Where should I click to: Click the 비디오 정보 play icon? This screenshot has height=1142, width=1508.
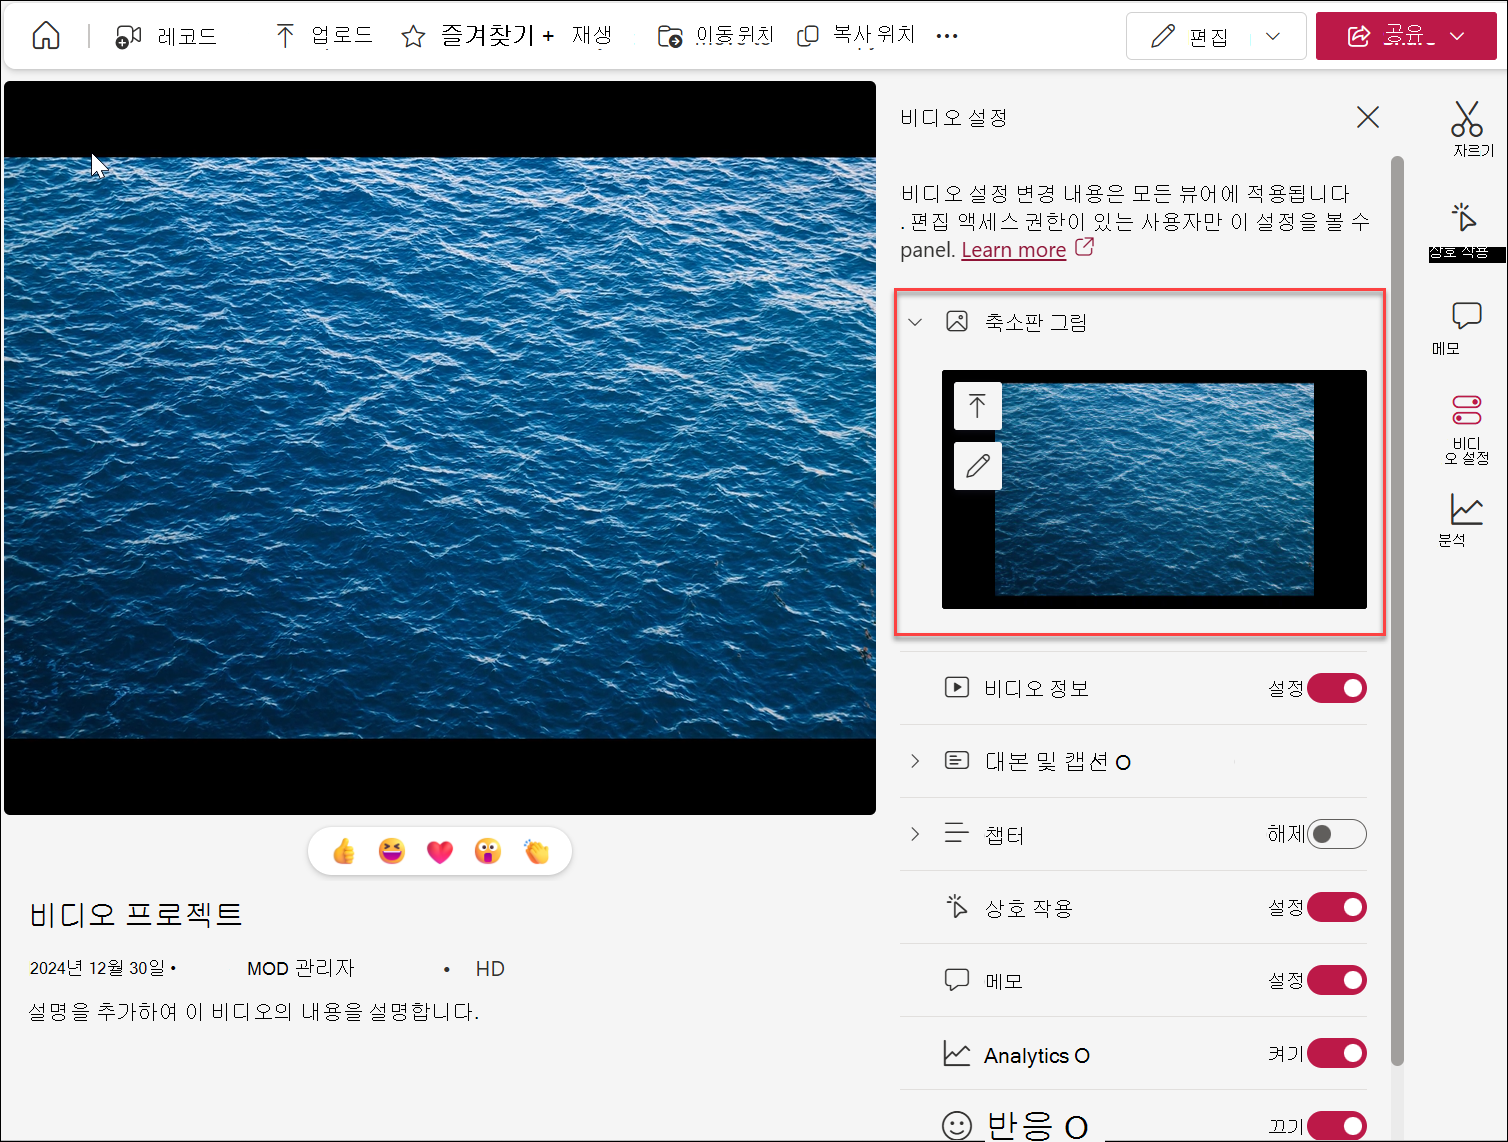[x=957, y=687]
